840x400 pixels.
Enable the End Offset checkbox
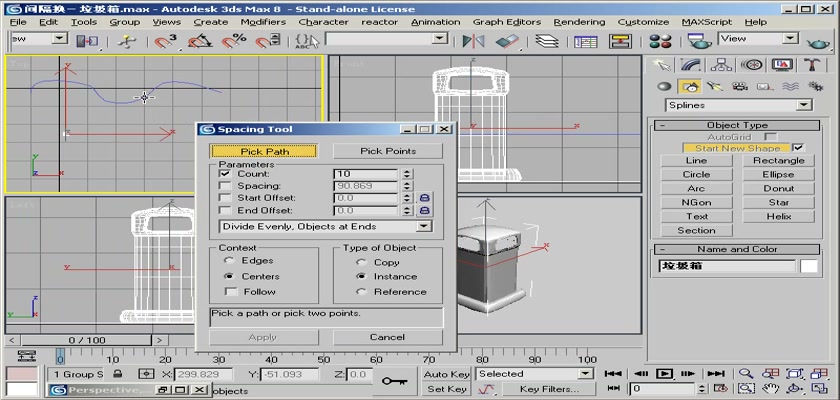pos(225,210)
